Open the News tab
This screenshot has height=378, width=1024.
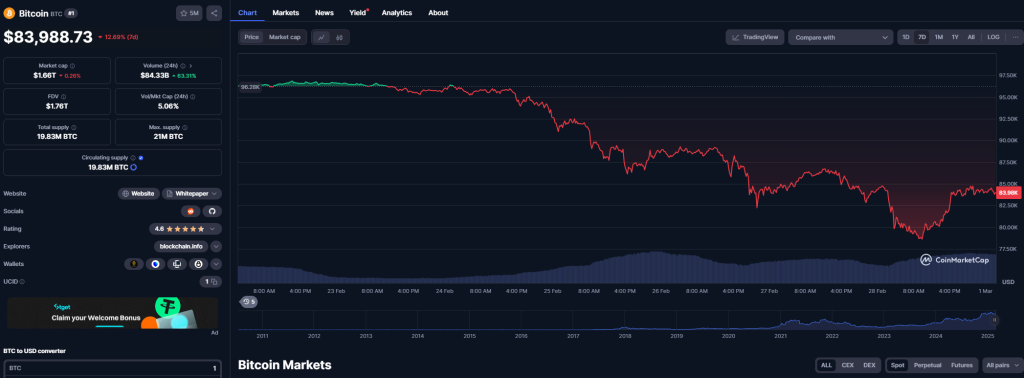click(x=324, y=12)
